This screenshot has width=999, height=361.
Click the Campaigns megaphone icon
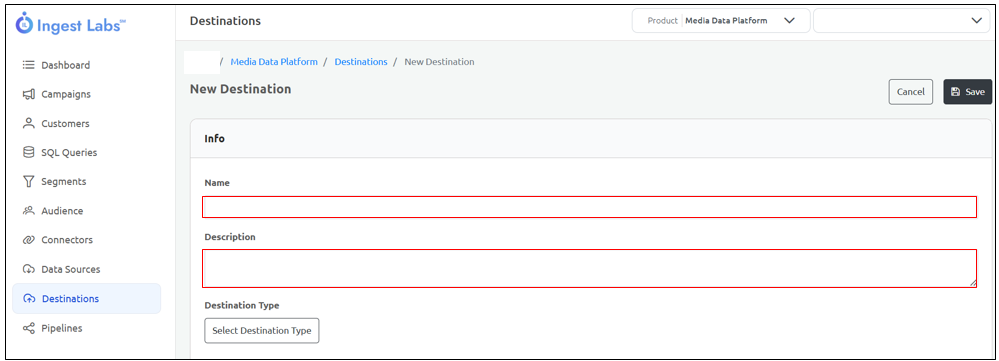pos(28,94)
